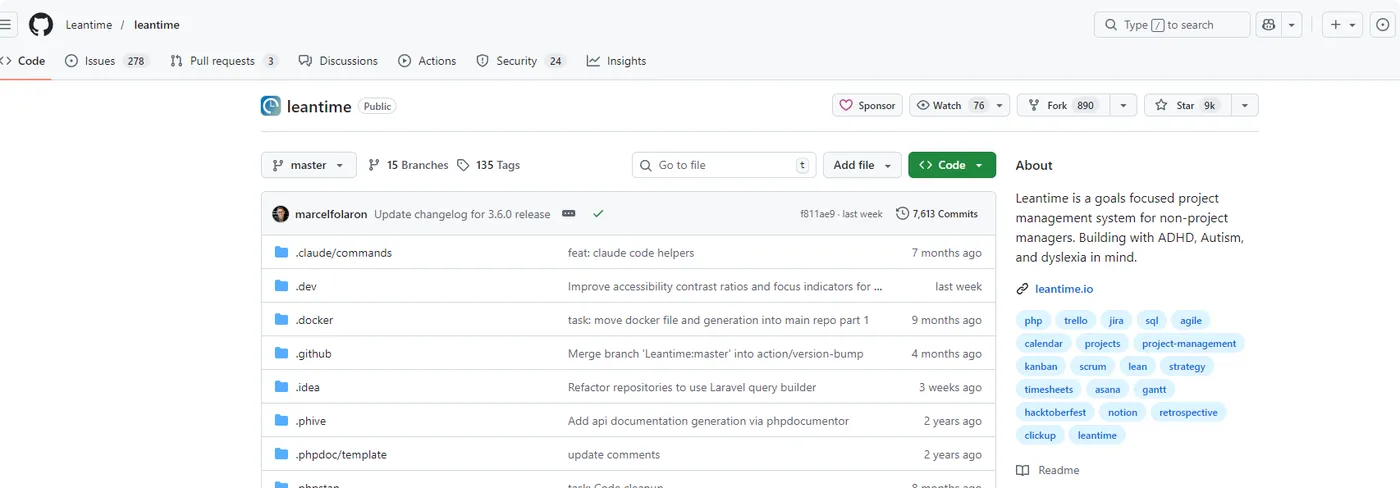Screen dimensions: 1400x488
Task: Show commit status check mark details
Action: coord(598,214)
